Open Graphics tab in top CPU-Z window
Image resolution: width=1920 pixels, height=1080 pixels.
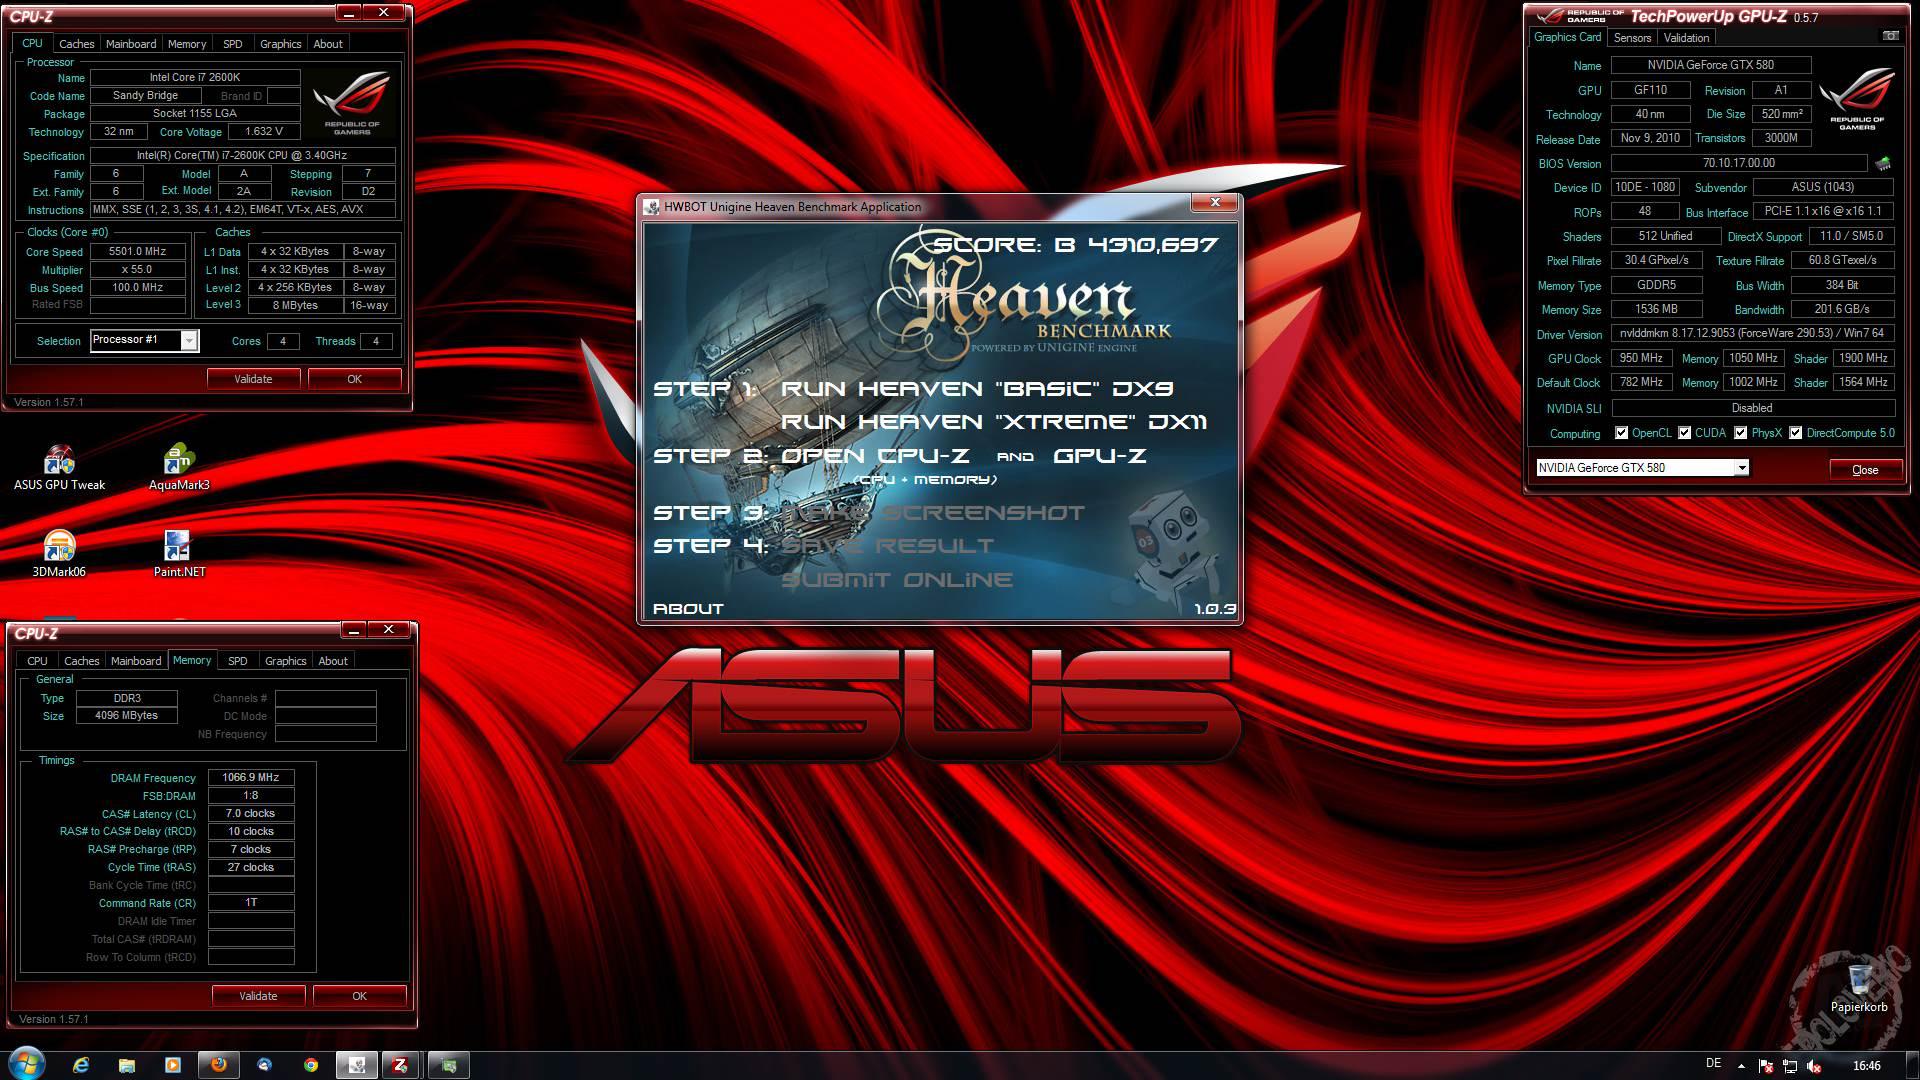coord(280,44)
